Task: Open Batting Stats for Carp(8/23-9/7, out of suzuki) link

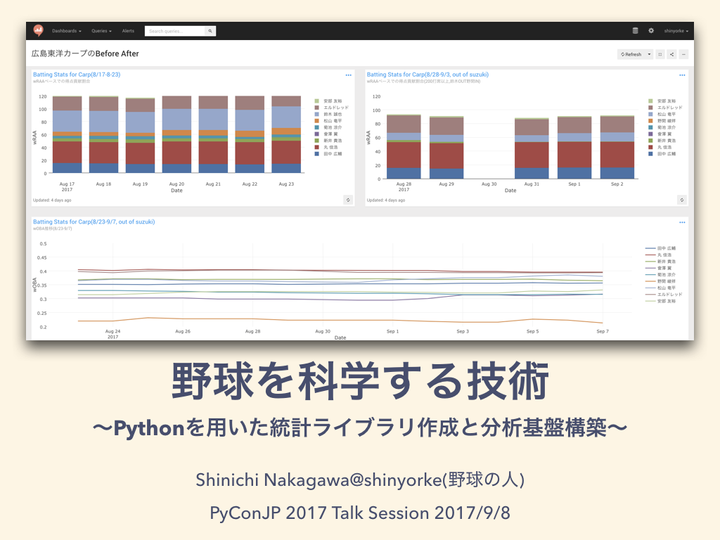Action: [x=94, y=222]
